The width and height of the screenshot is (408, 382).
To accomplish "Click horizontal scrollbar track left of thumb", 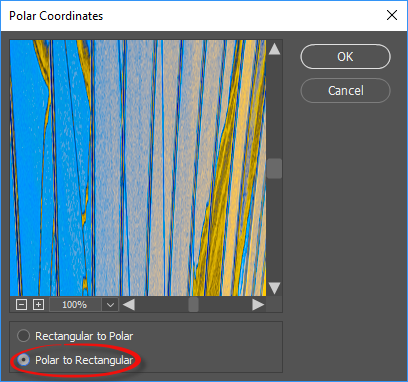I will 162,305.
